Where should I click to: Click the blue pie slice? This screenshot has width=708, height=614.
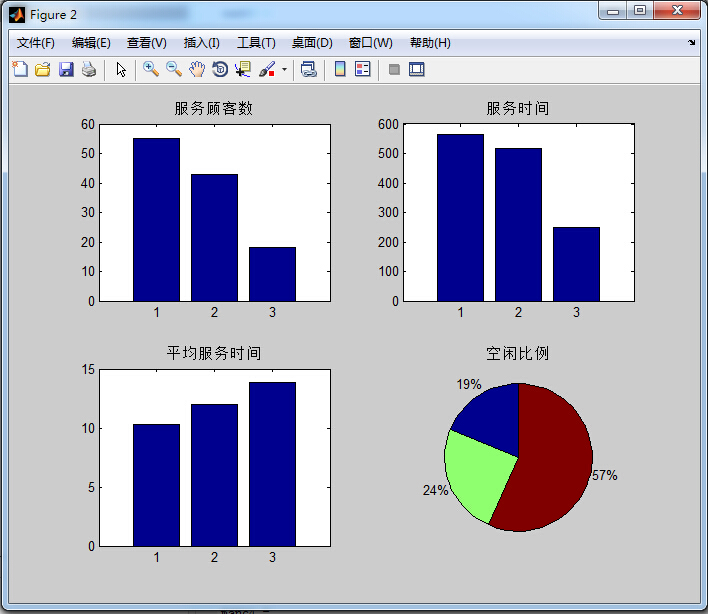click(492, 418)
